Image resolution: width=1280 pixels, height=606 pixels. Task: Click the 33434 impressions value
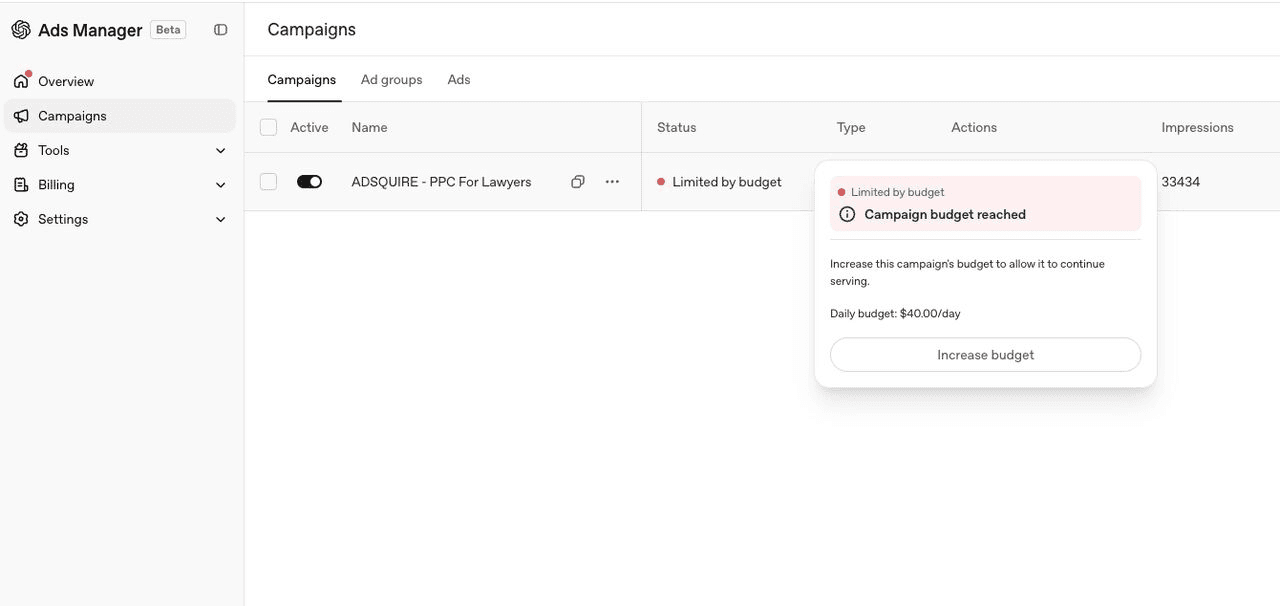[x=1181, y=182]
